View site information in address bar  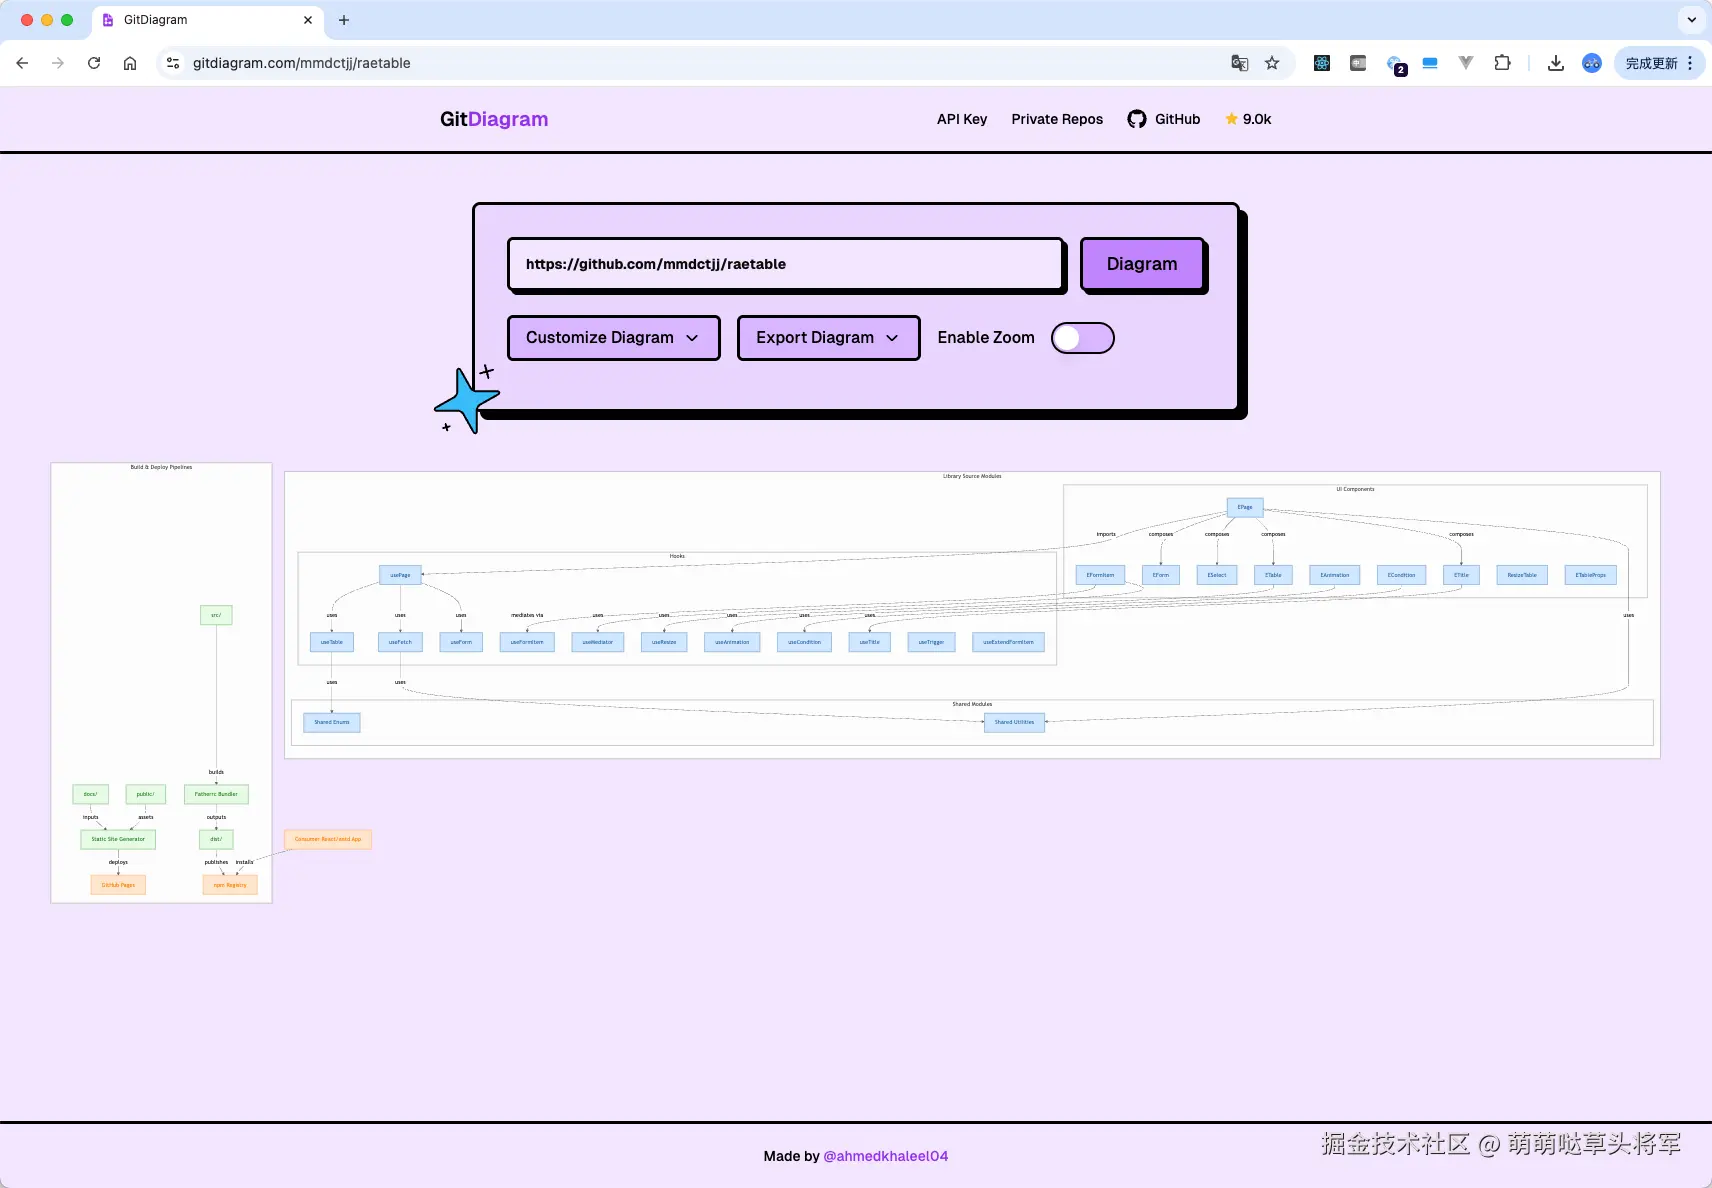[173, 63]
